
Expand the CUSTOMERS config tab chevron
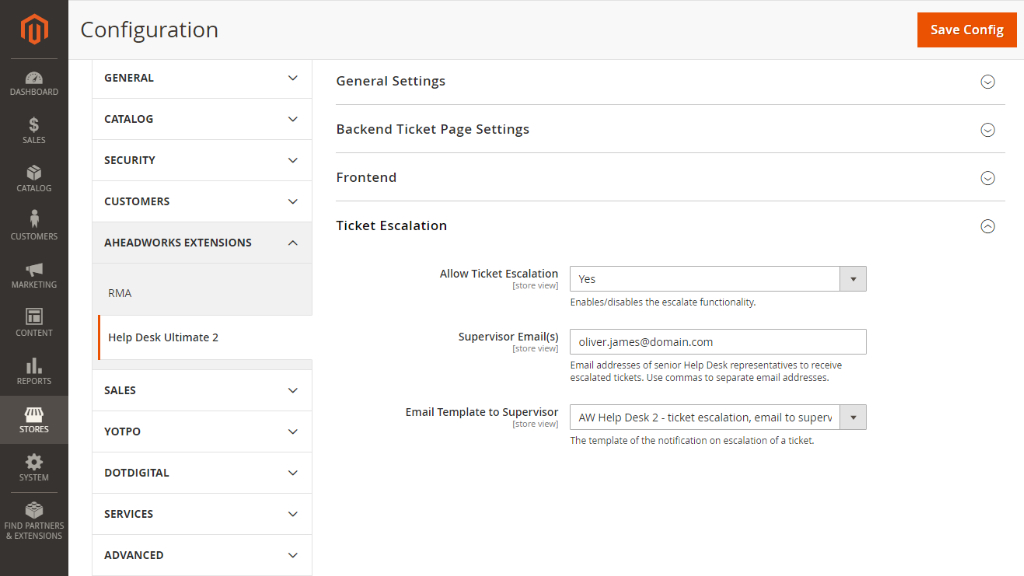click(293, 201)
